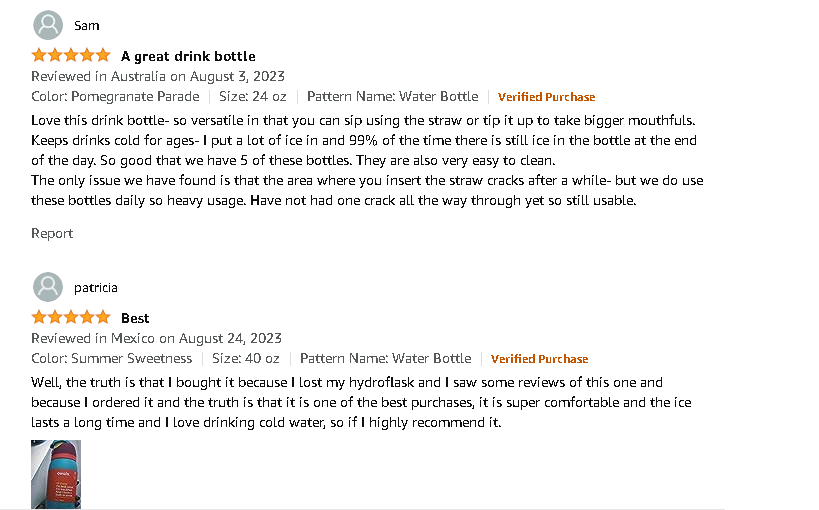
Task: Open the review titled A great drink bottle
Action: 188,56
